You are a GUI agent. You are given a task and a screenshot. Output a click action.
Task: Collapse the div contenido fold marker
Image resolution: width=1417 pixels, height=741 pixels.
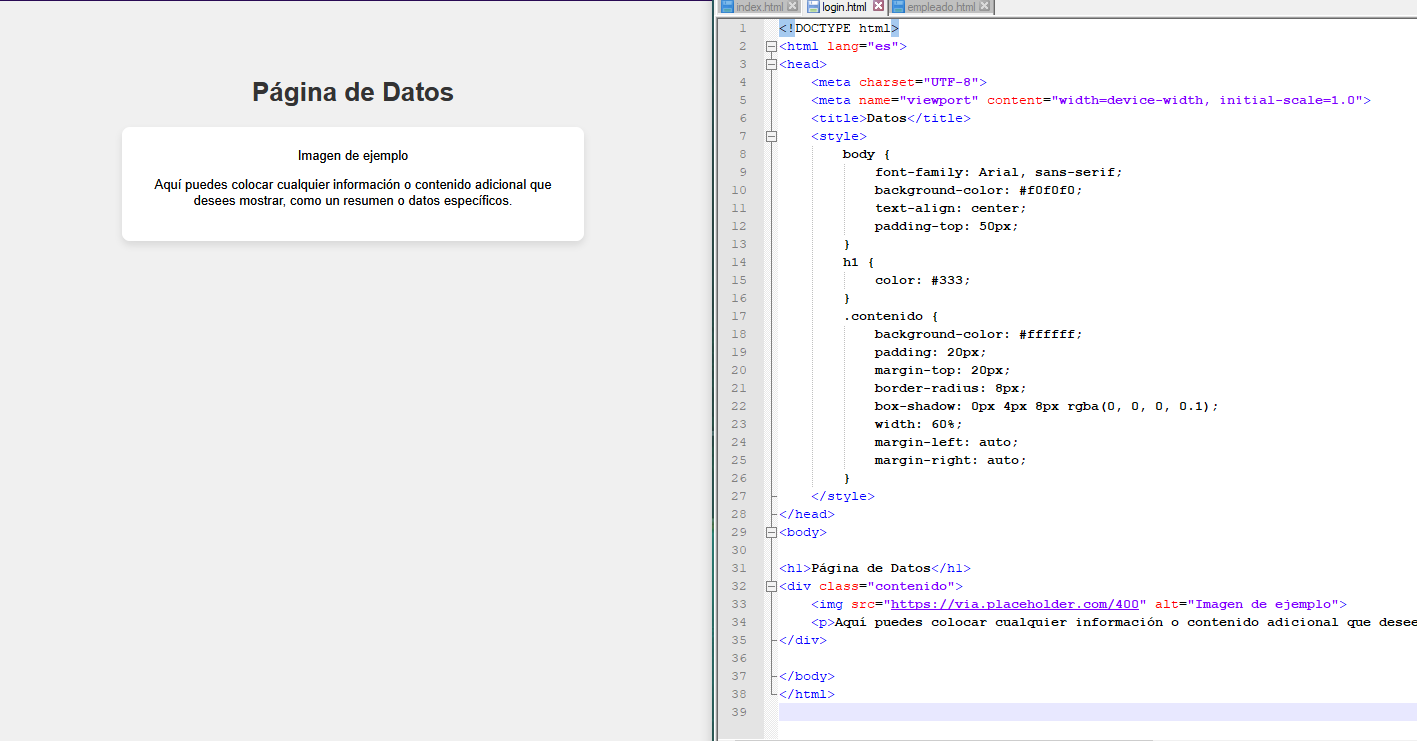click(x=771, y=586)
